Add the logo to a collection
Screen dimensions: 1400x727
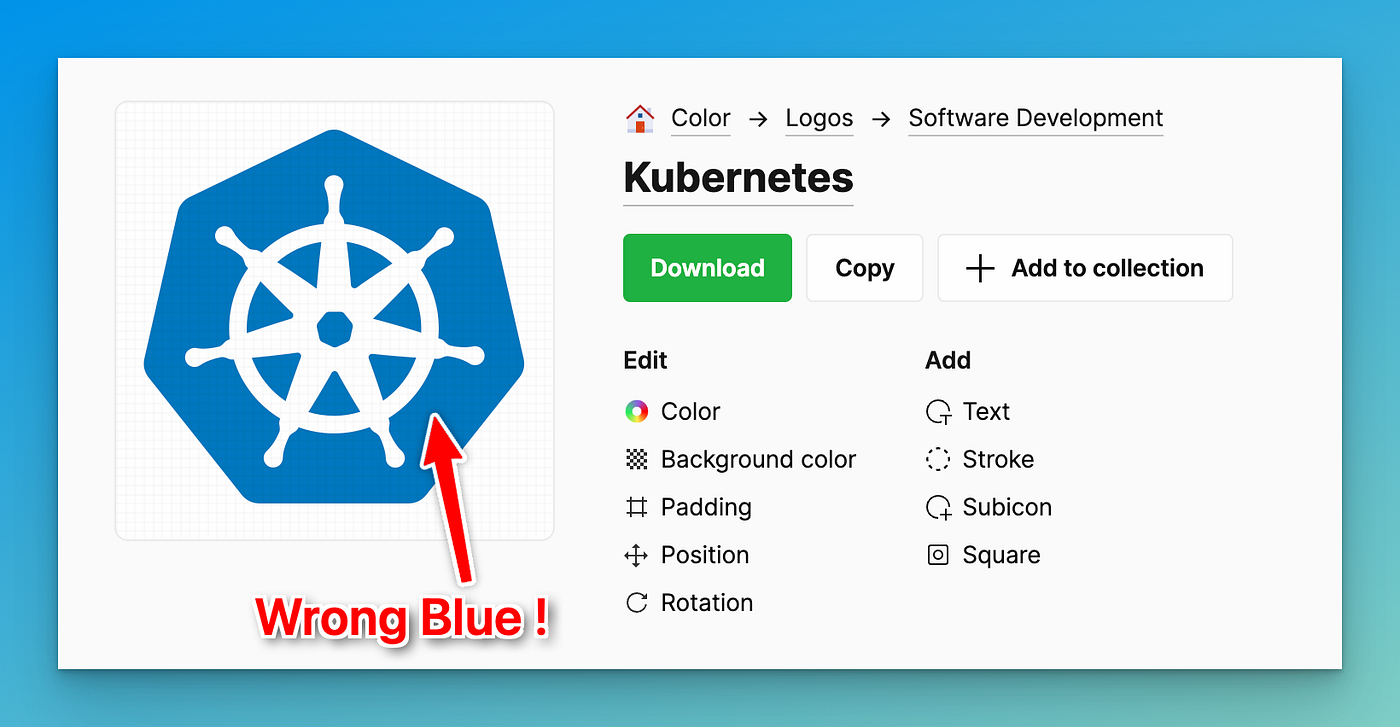tap(1084, 267)
